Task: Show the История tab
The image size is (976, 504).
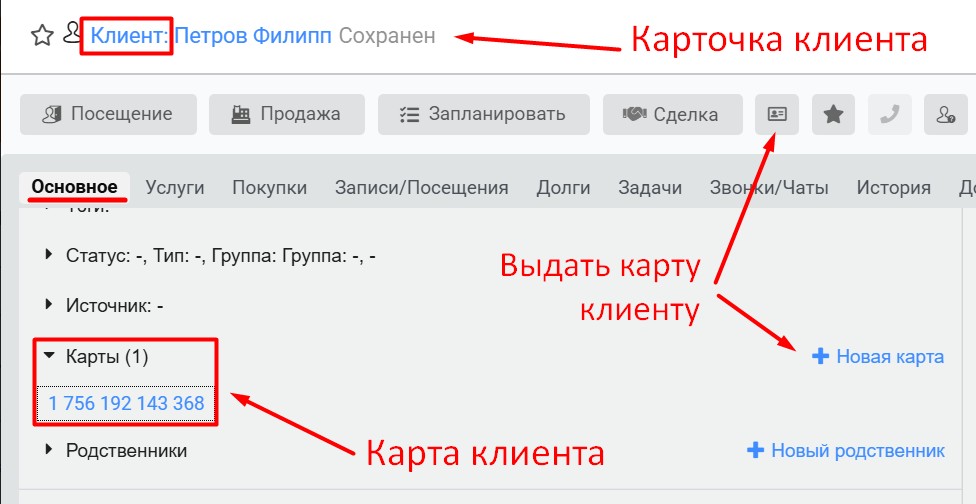Action: coord(893,187)
